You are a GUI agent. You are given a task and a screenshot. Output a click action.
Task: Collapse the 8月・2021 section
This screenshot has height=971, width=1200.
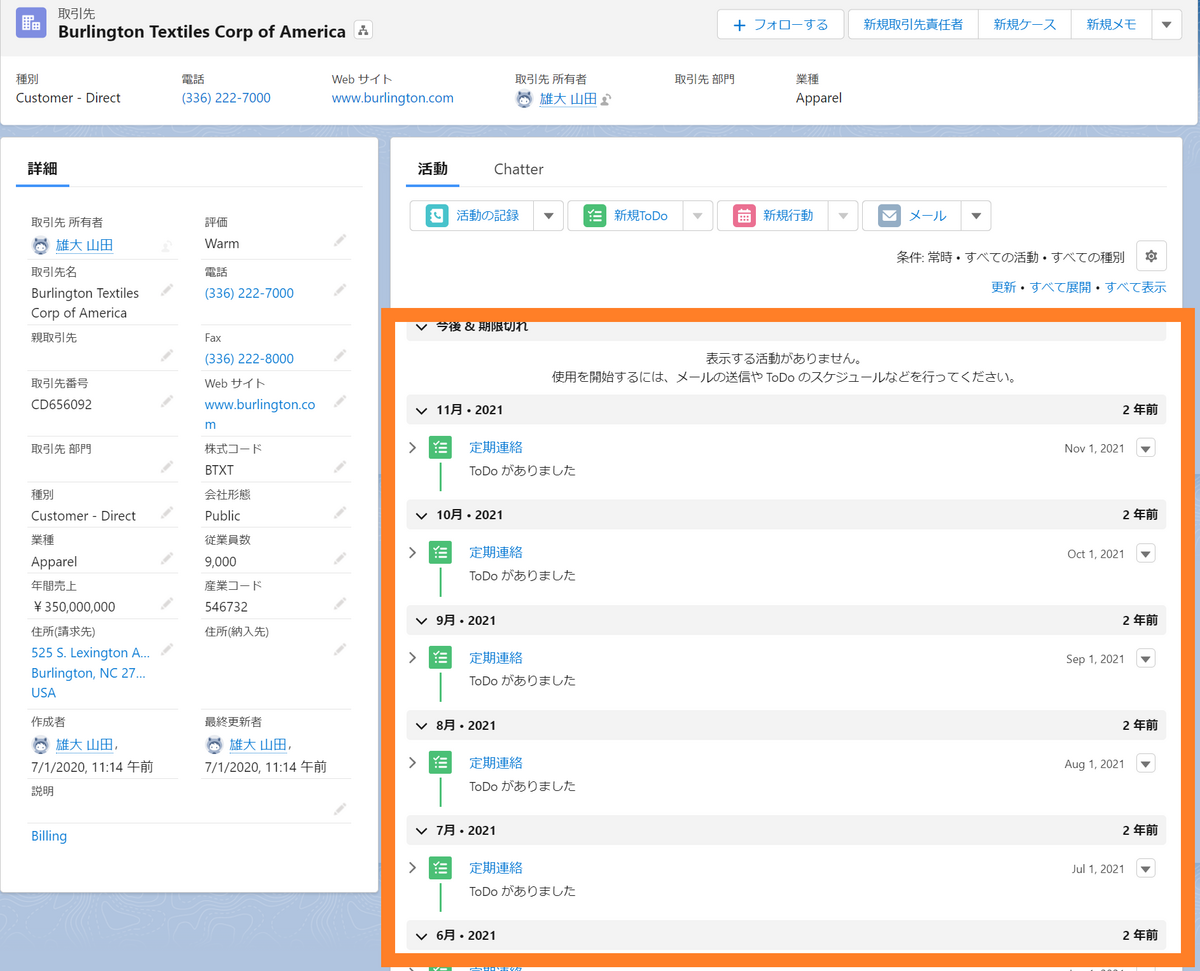(421, 725)
